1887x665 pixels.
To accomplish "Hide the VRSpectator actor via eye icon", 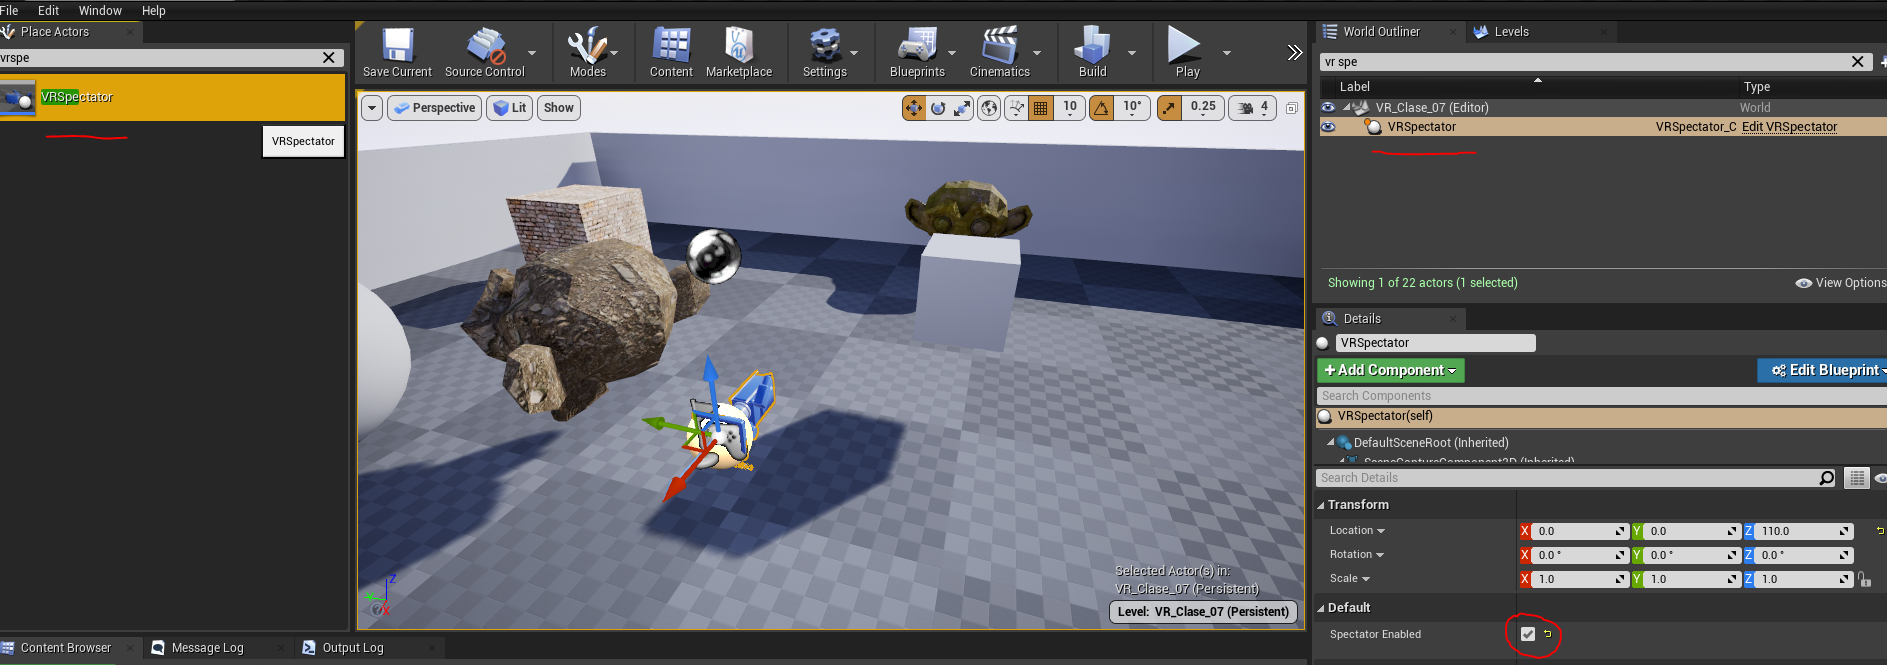I will coord(1328,127).
